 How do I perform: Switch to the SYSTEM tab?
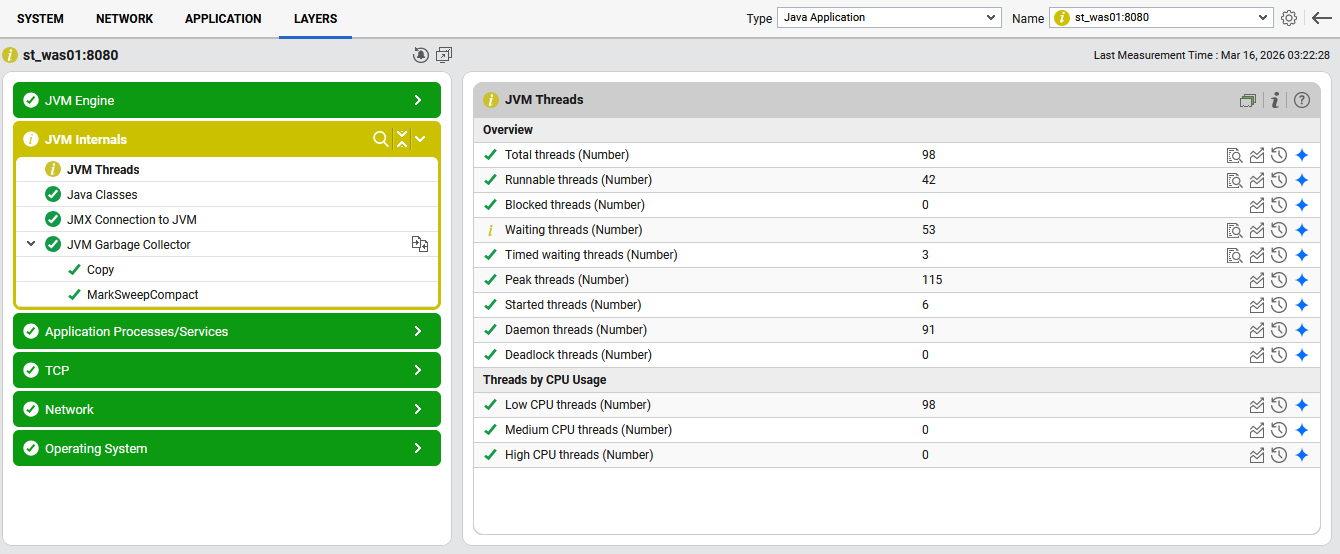(x=40, y=19)
